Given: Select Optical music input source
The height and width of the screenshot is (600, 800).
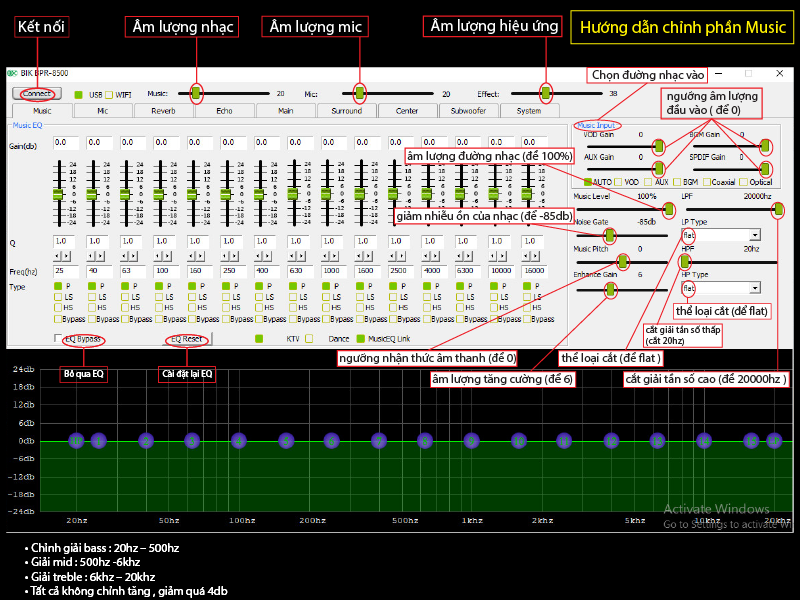Looking at the screenshot, I should pos(743,182).
